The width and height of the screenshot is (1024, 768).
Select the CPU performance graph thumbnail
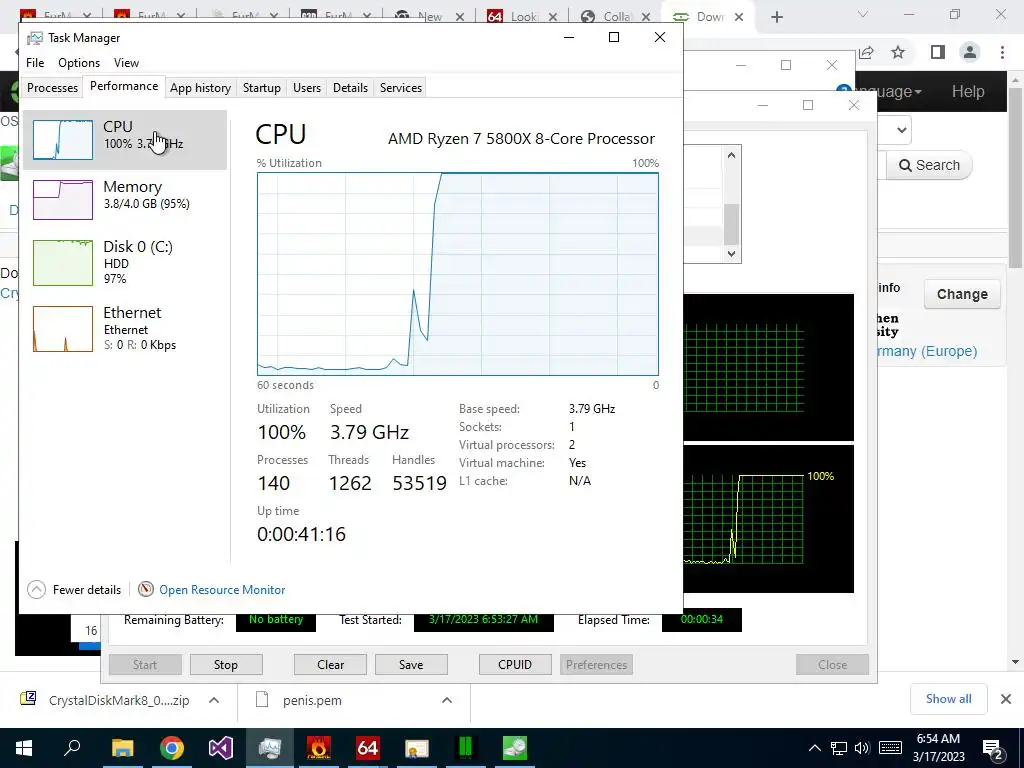tap(63, 139)
